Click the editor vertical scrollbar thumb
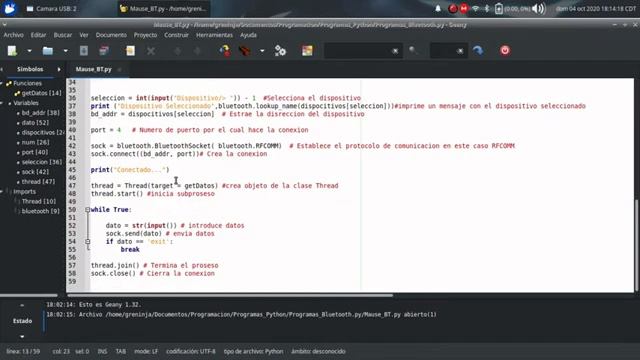The width and height of the screenshot is (640, 360). click(x=637, y=244)
